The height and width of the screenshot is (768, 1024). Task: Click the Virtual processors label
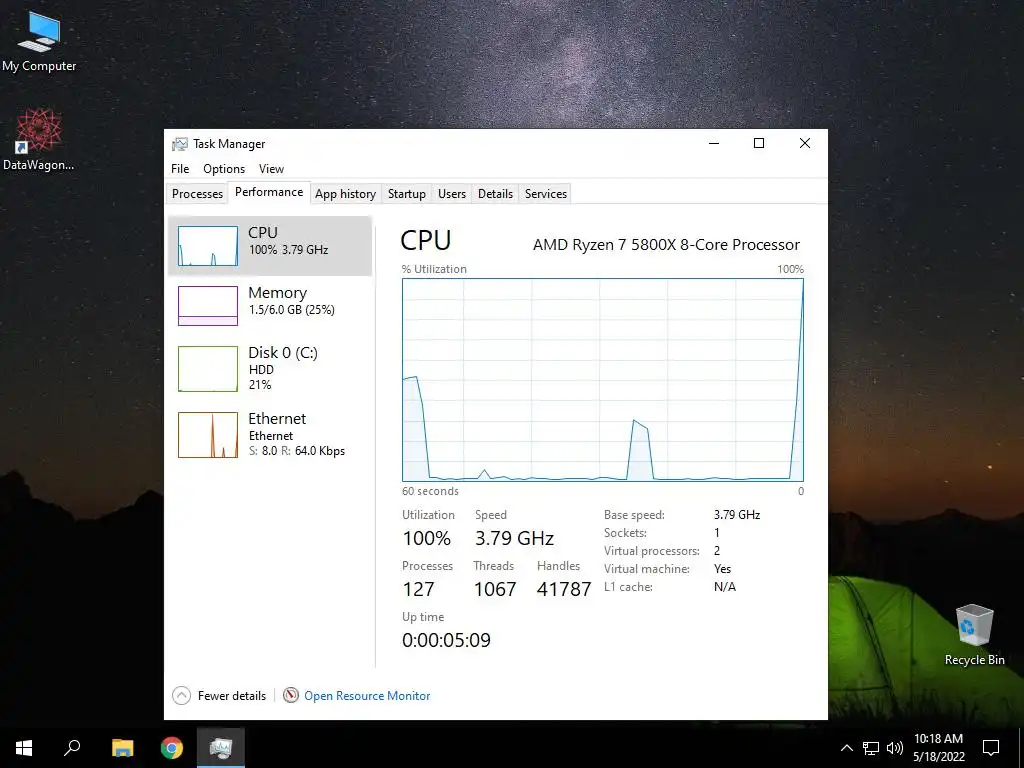[x=652, y=551]
